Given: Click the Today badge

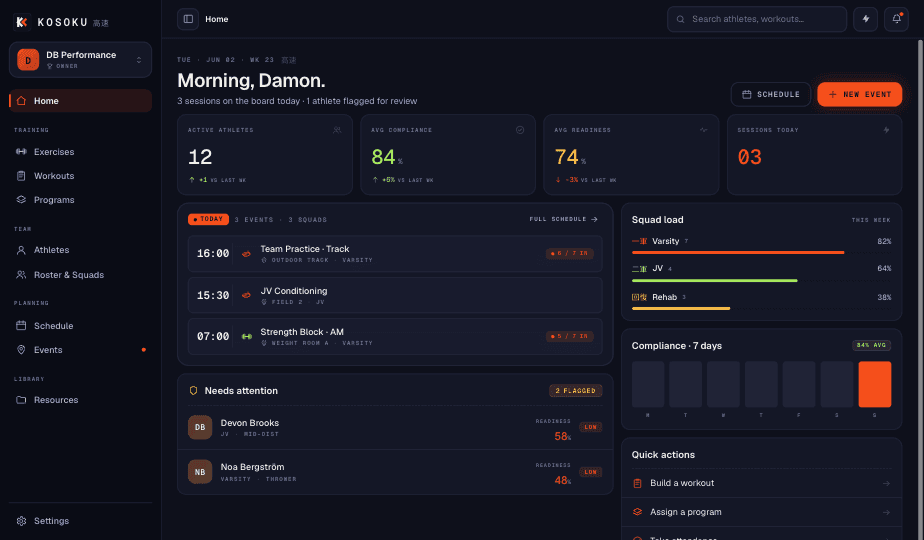Looking at the screenshot, I should [x=208, y=219].
